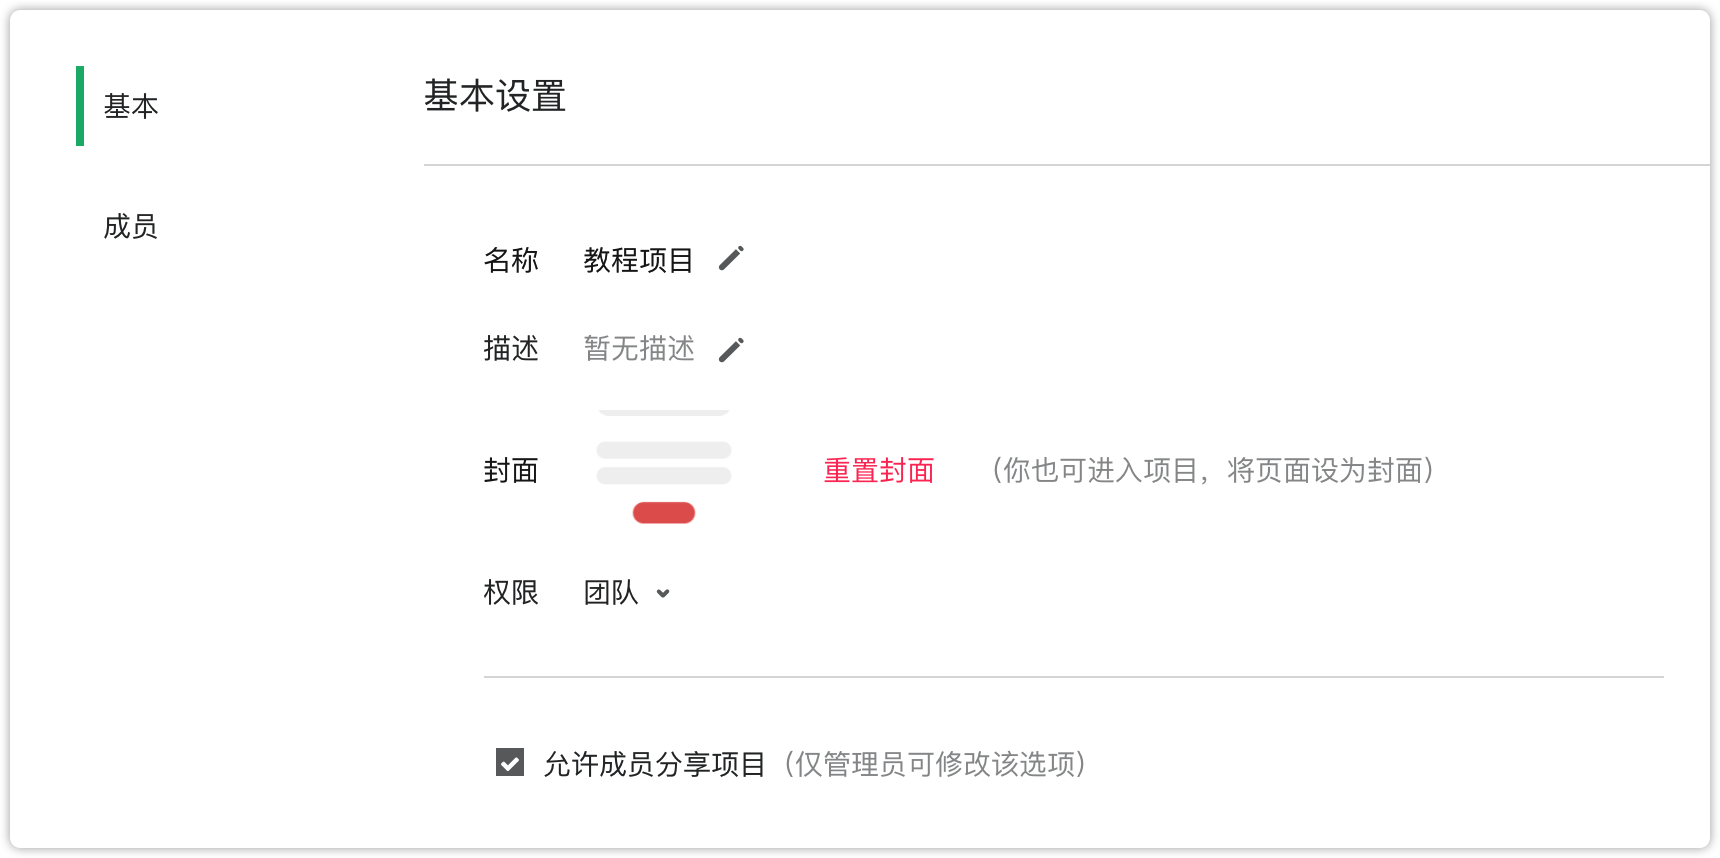Click the project cover thumbnail
Viewport: 1720px width, 858px height.
(664, 468)
